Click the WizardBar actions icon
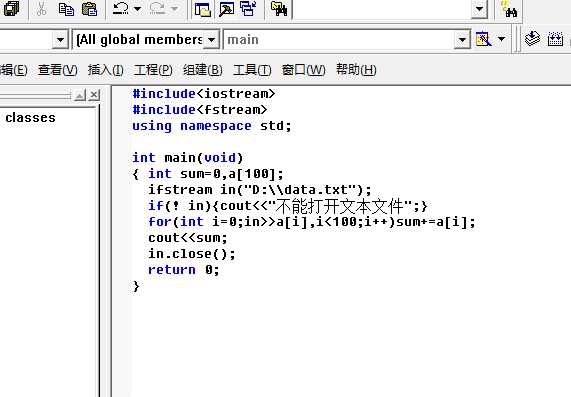Image resolution: width=571 pixels, height=397 pixels. pyautogui.click(x=483, y=39)
